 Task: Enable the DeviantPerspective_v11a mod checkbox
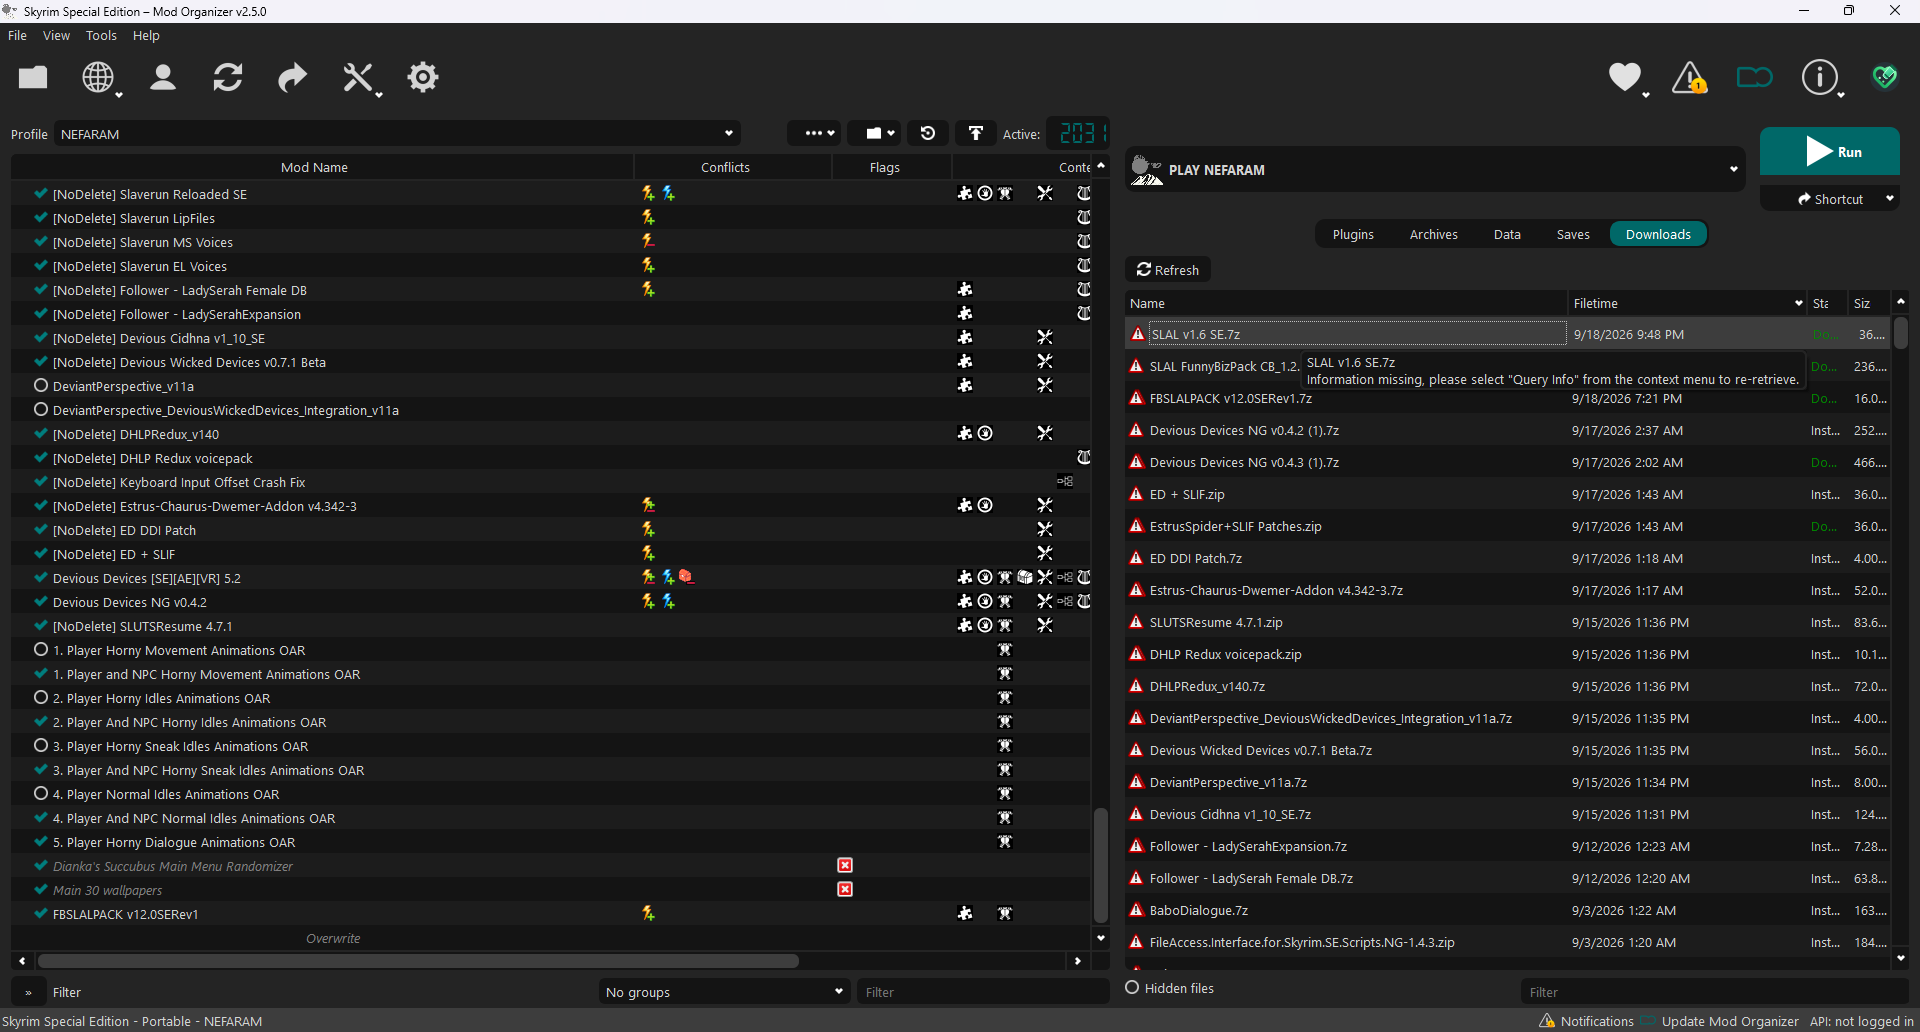click(x=41, y=386)
